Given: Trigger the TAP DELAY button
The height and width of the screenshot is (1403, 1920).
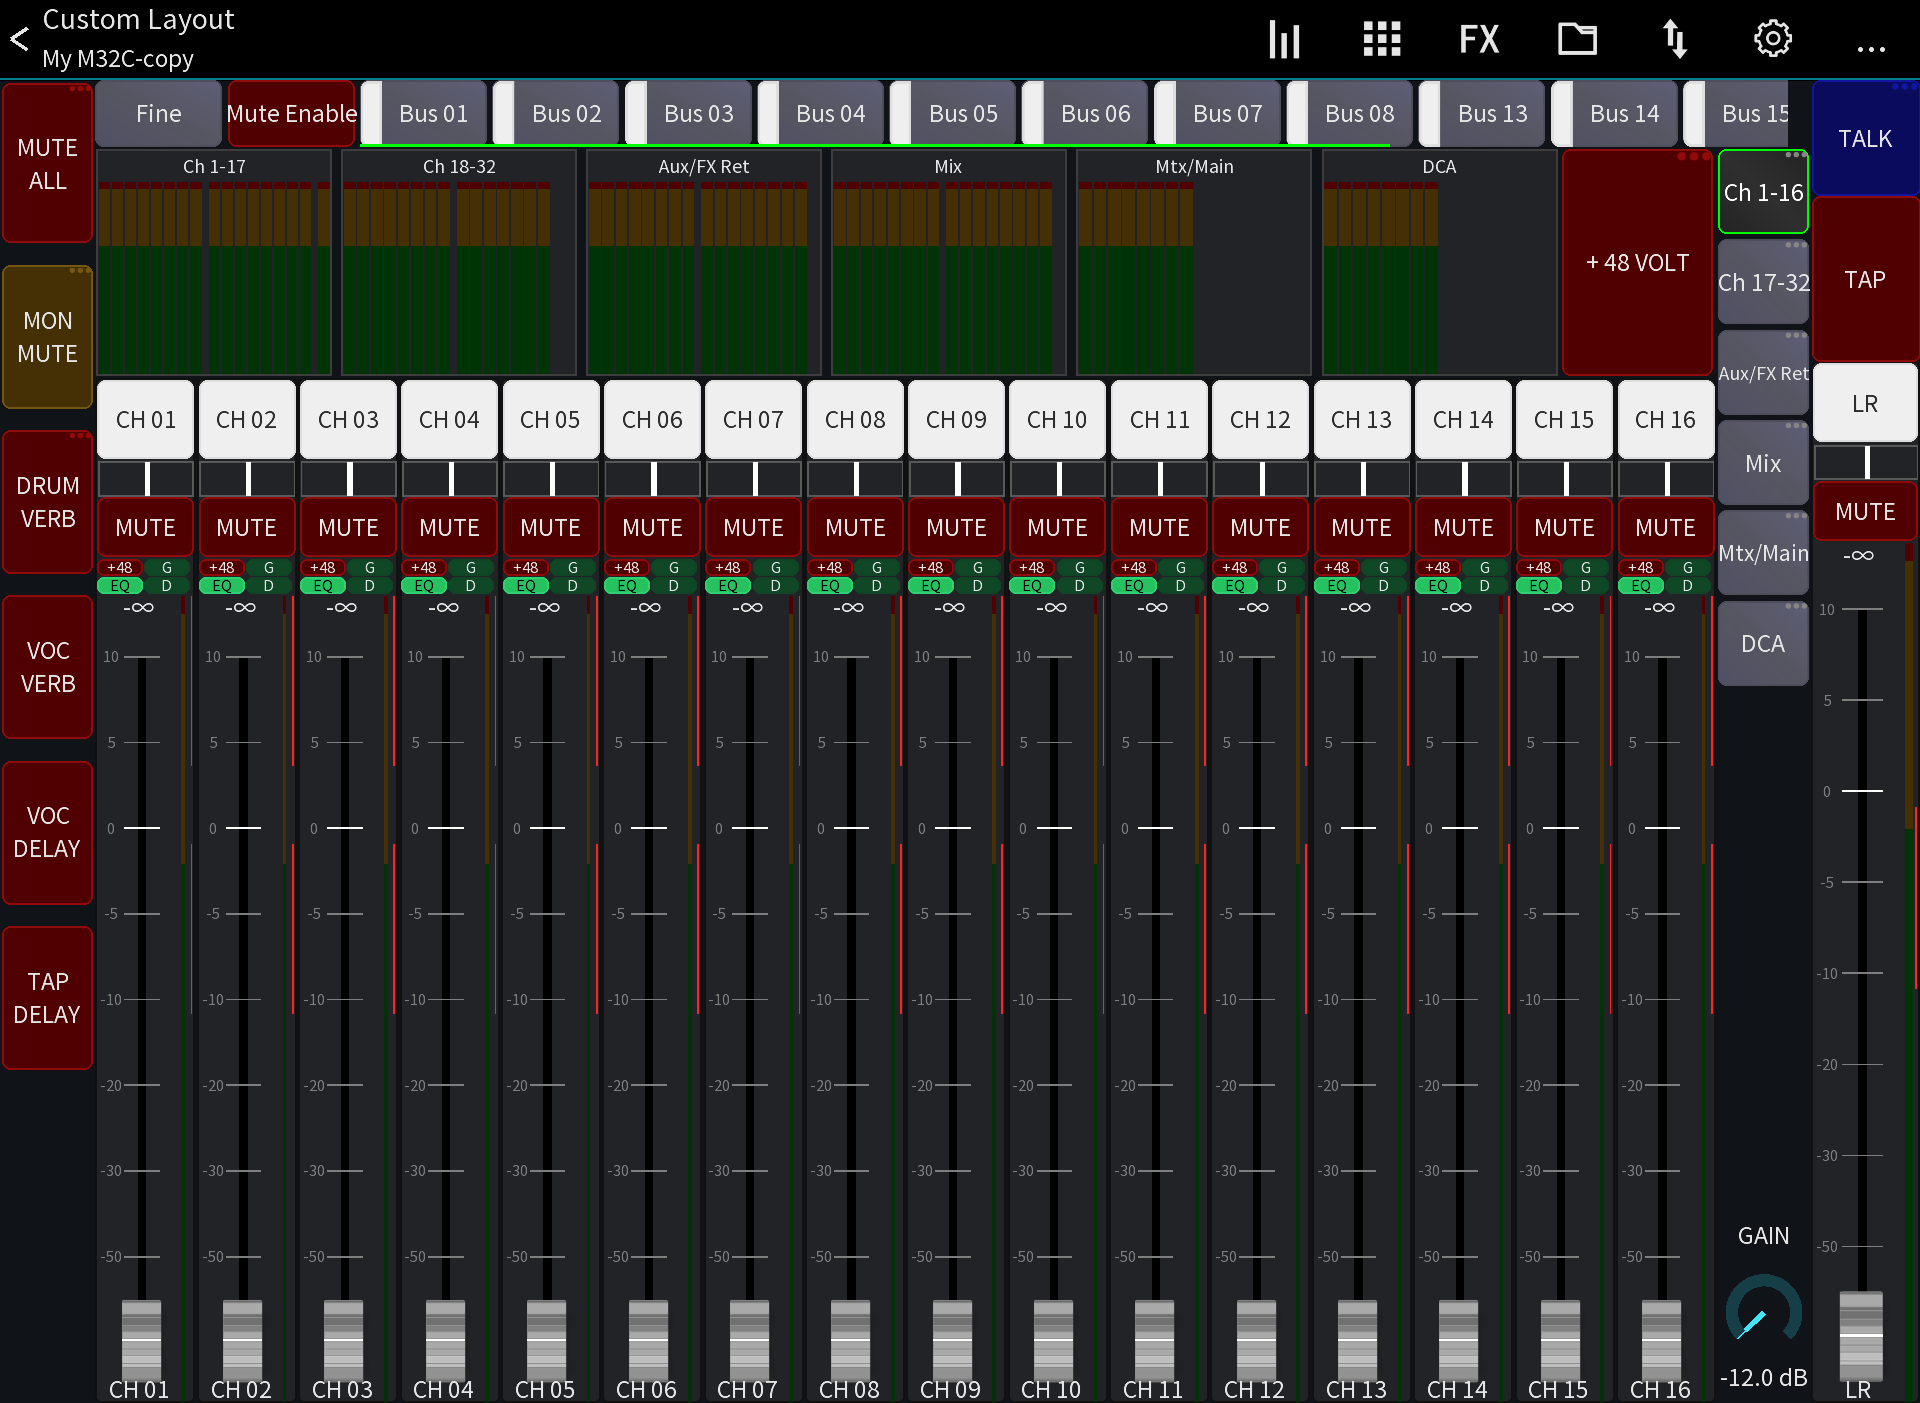Looking at the screenshot, I should click(47, 998).
